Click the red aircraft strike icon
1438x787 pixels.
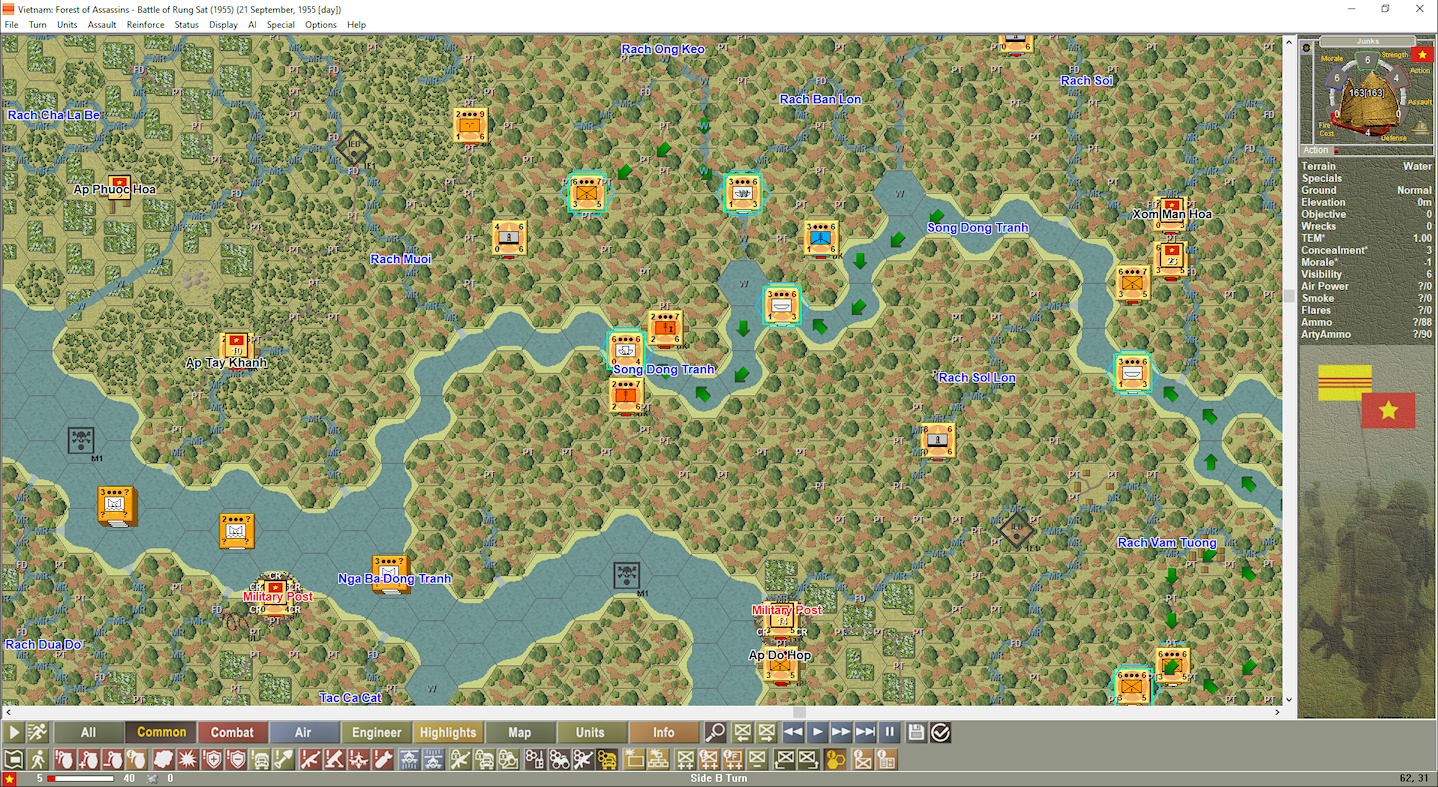(x=360, y=760)
